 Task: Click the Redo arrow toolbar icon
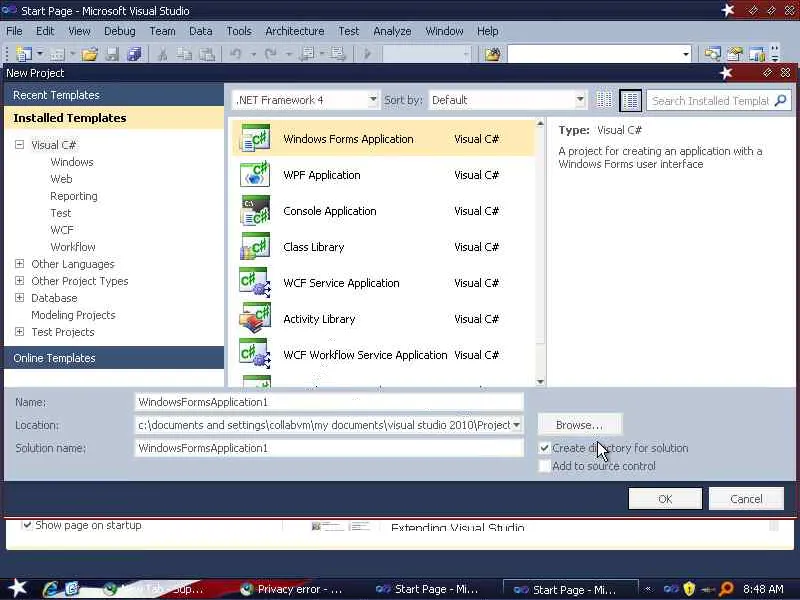270,54
